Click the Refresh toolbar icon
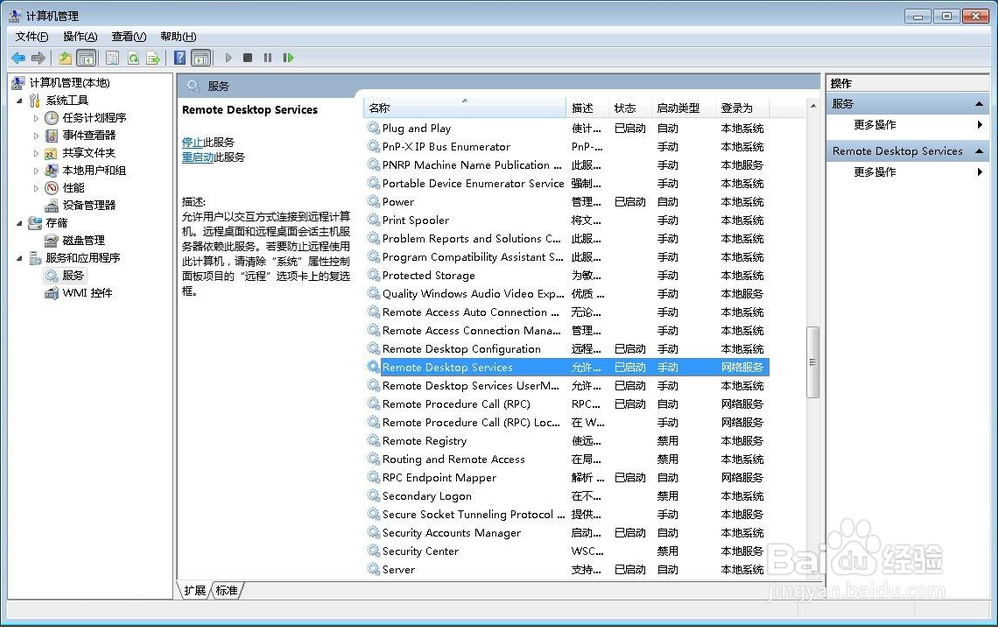The image size is (998, 627). tap(133, 58)
